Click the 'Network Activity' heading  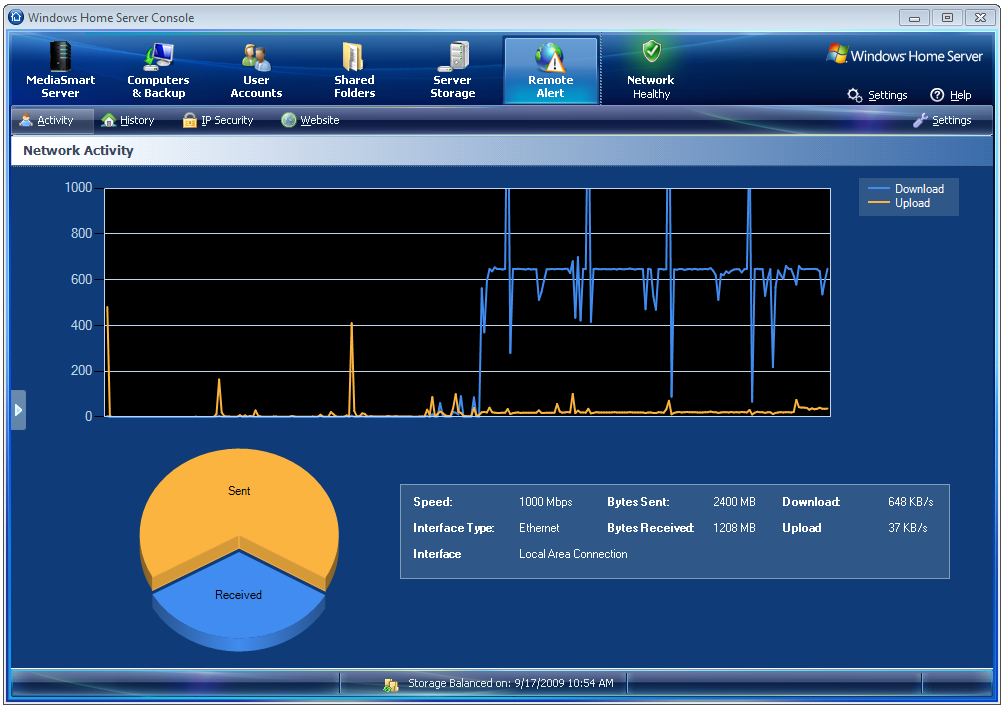[x=78, y=151]
